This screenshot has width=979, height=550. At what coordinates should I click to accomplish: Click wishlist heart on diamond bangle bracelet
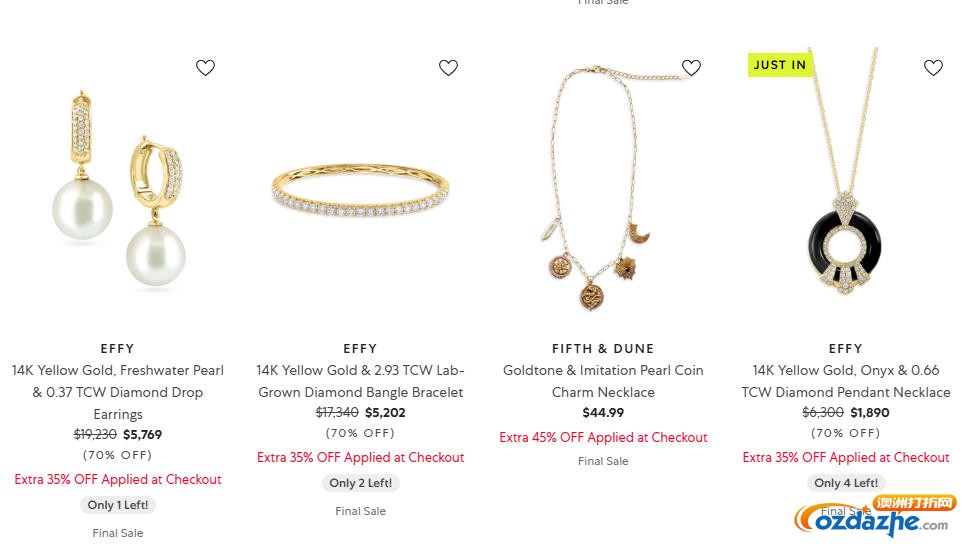448,68
